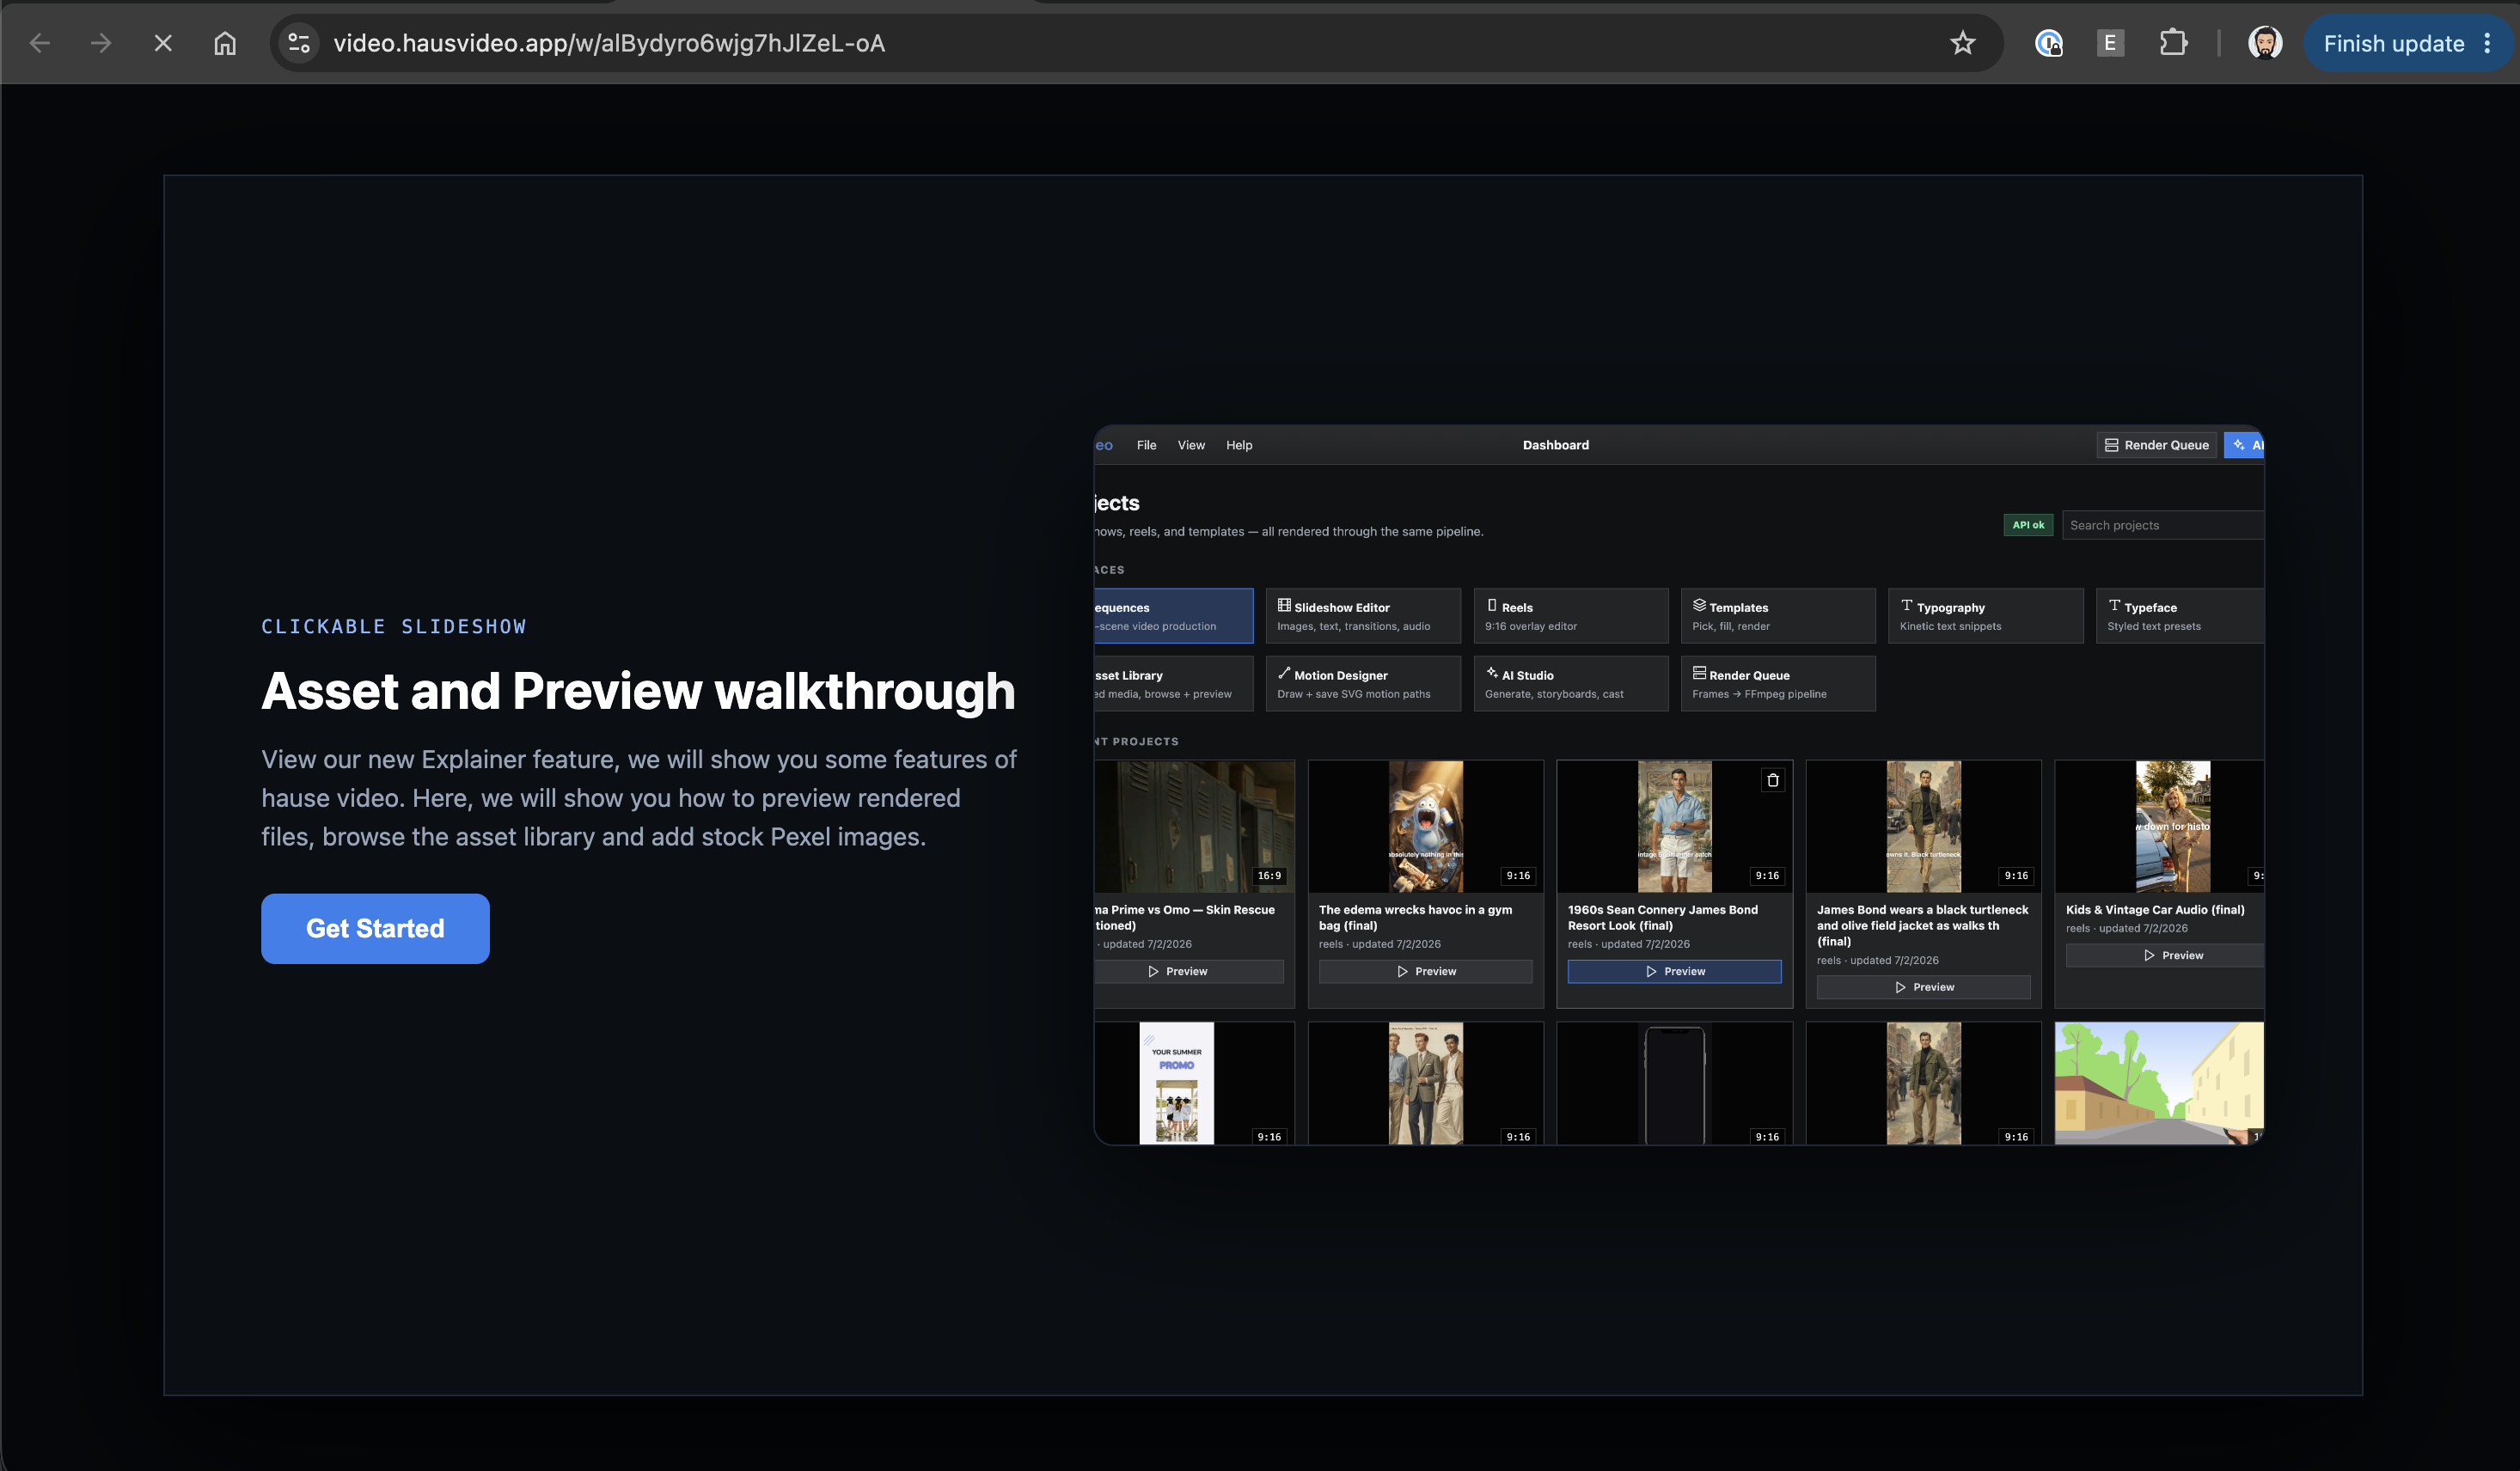Click the 16:9 aspect ratio badge
The image size is (2520, 1471).
tap(1269, 875)
